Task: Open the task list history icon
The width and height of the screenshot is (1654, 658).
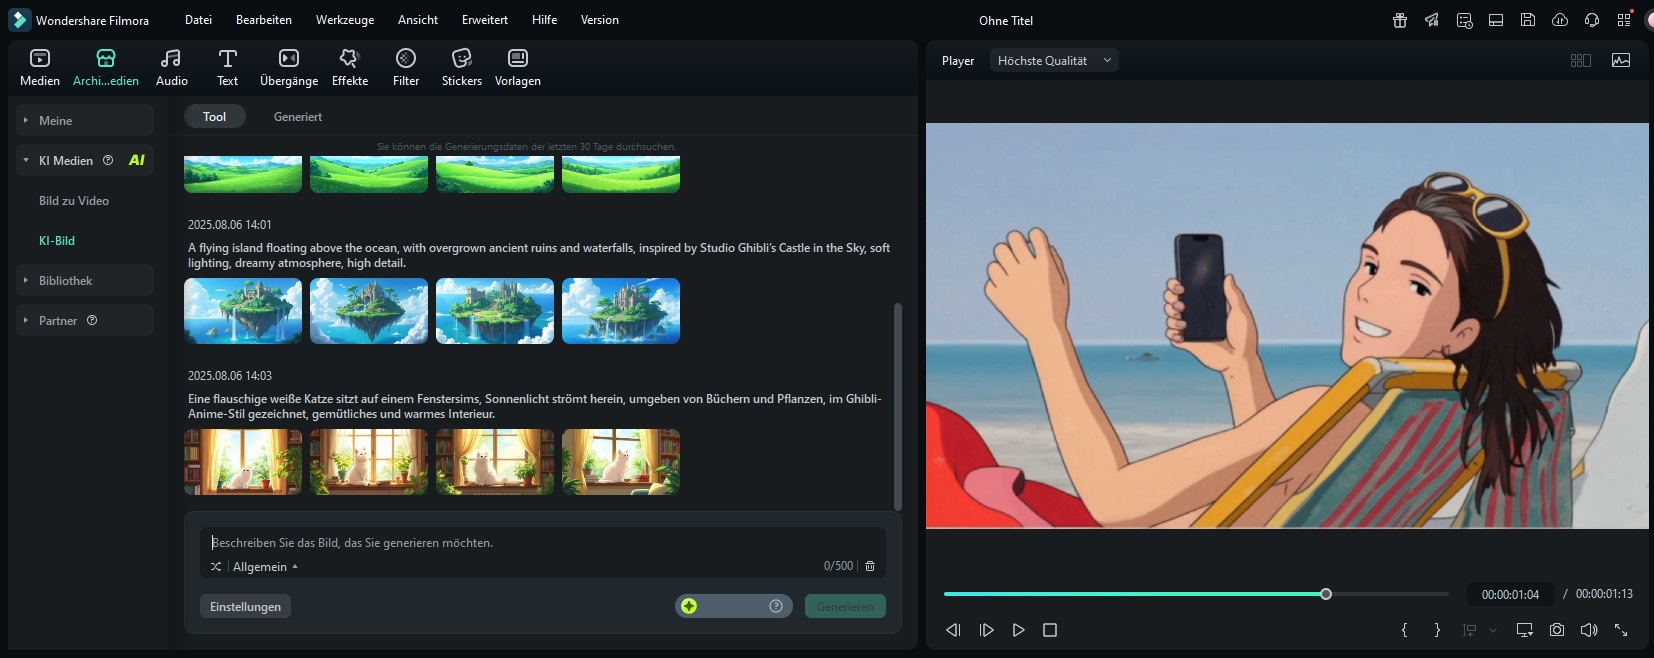Action: [1464, 20]
